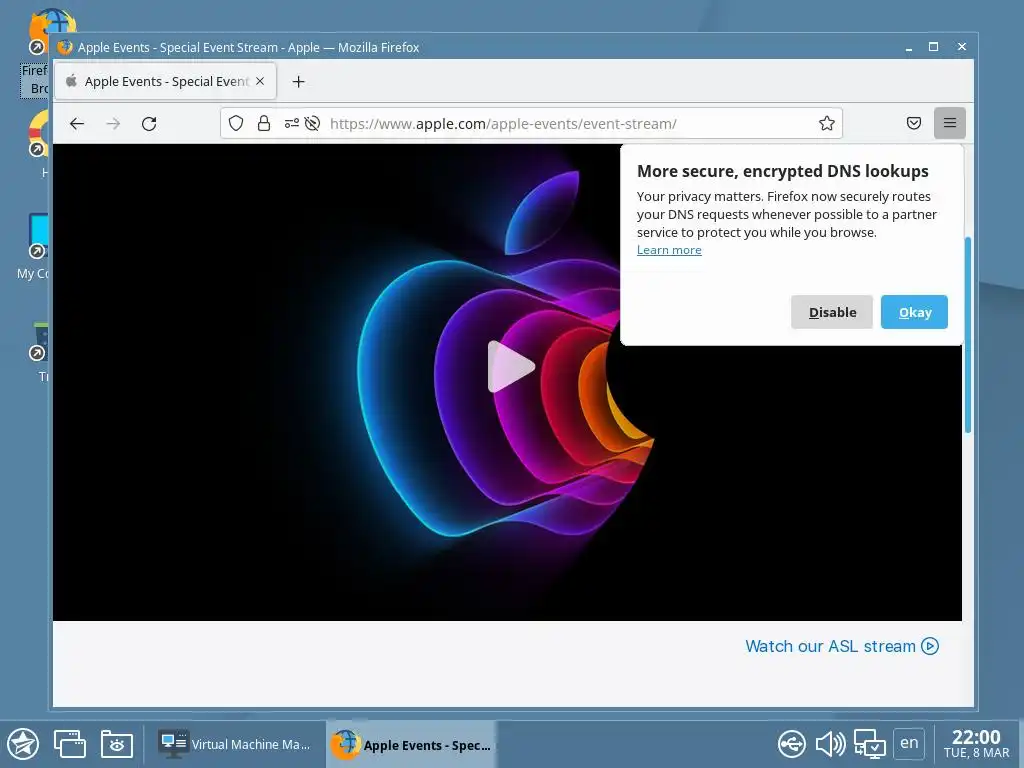Bookmark this page with the star icon
1024x768 pixels.
827,123
